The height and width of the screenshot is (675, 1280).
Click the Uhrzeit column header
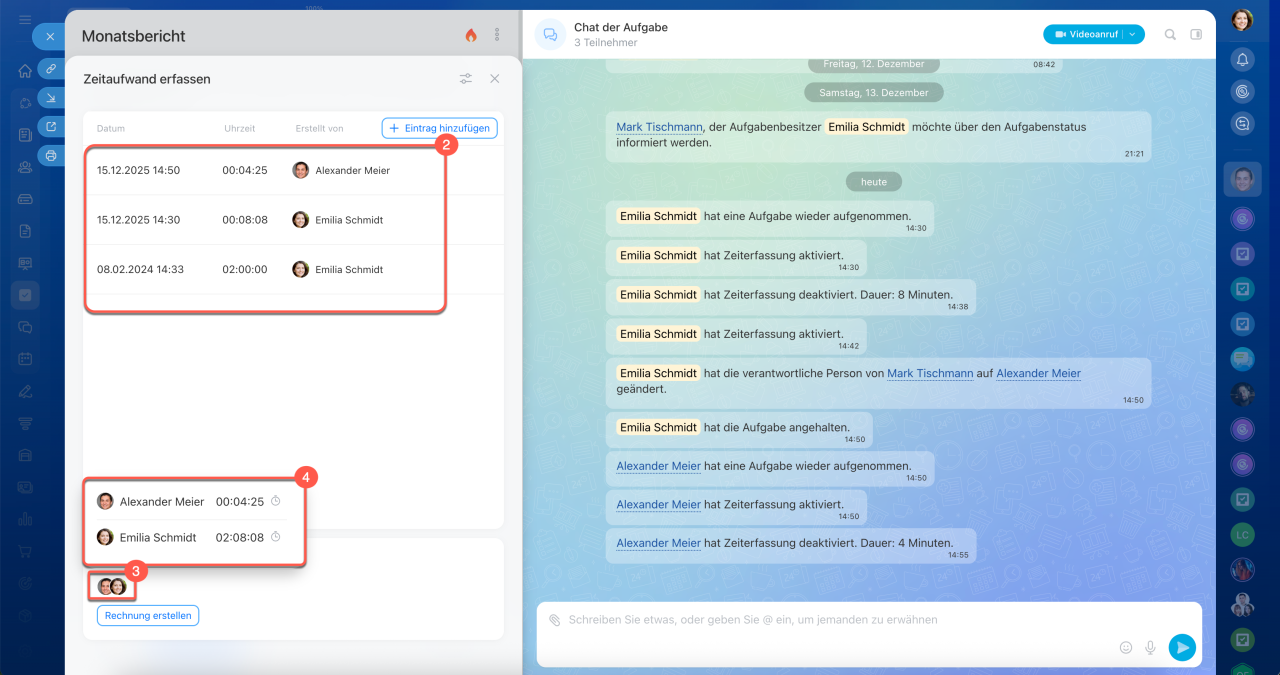coord(239,129)
